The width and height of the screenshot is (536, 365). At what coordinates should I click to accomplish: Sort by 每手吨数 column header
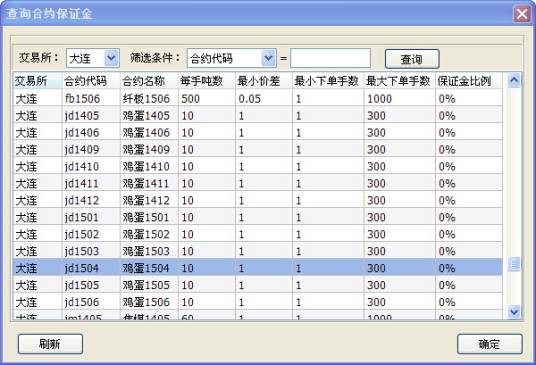(207, 81)
